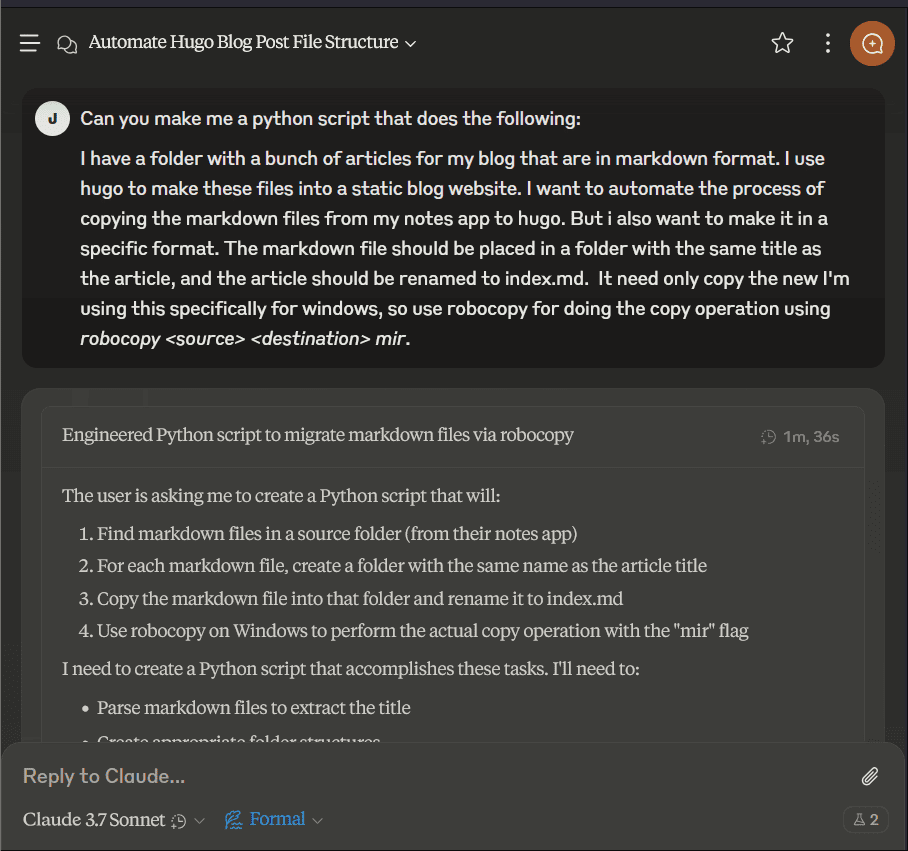Attach a file using the paperclip icon
Image resolution: width=908 pixels, height=851 pixels.
870,776
